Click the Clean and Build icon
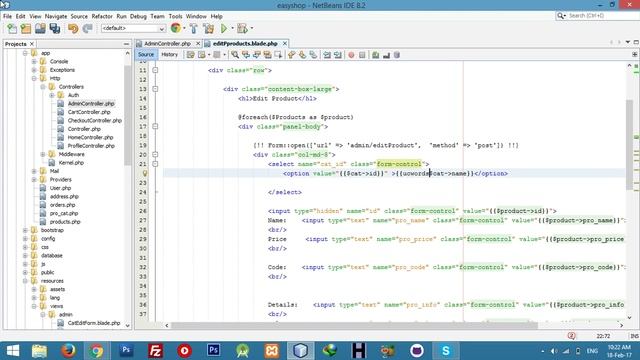This screenshot has width=640, height=360. (x=209, y=28)
